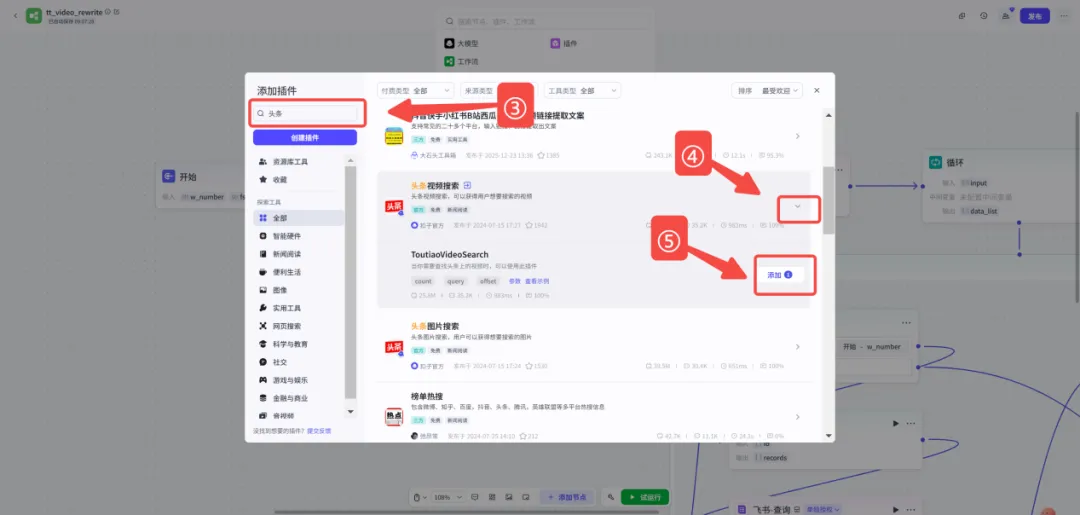Screen dimensions: 1080x515
Task: Click the sidebar category list scrollbar
Action: pos(351,282)
